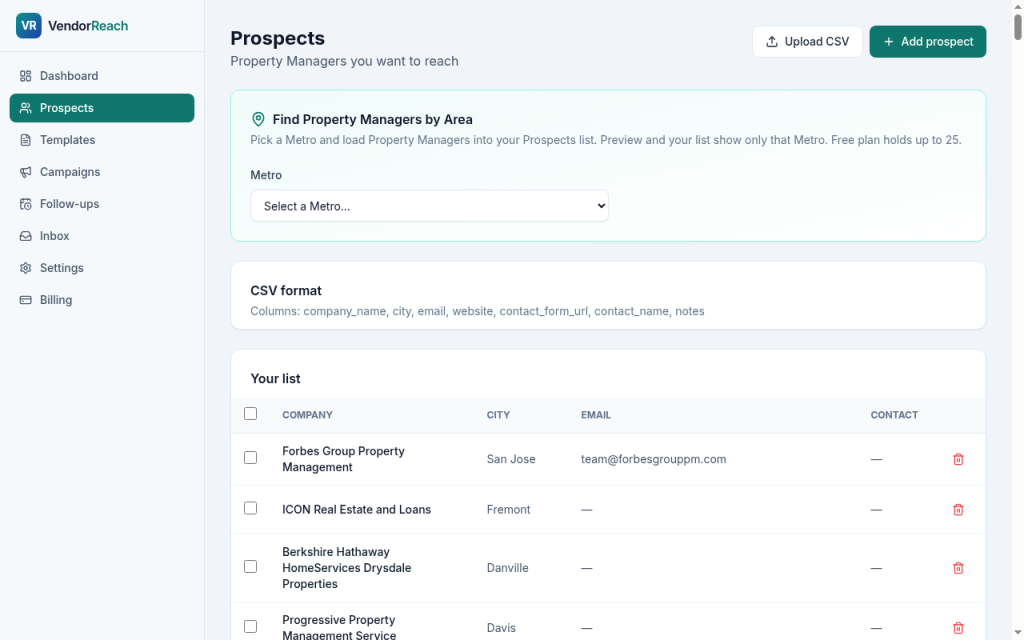Go to the Billing page
The width and height of the screenshot is (1024, 640).
[102, 300]
